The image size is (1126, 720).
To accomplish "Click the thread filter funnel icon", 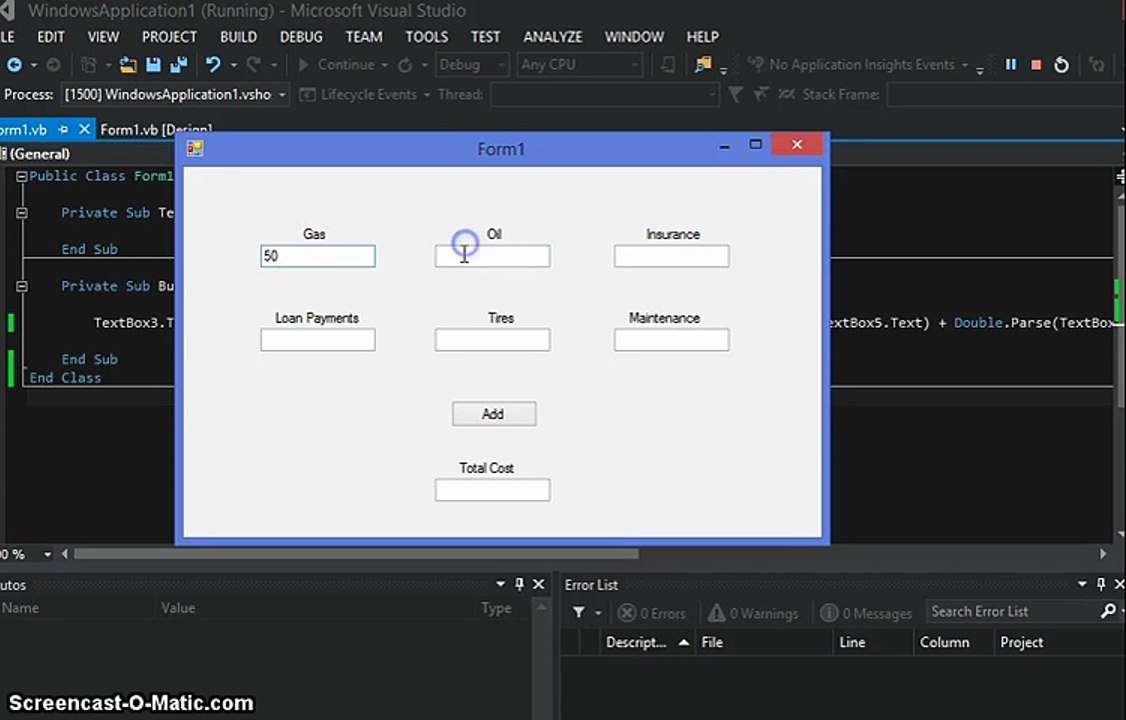I will pos(735,95).
